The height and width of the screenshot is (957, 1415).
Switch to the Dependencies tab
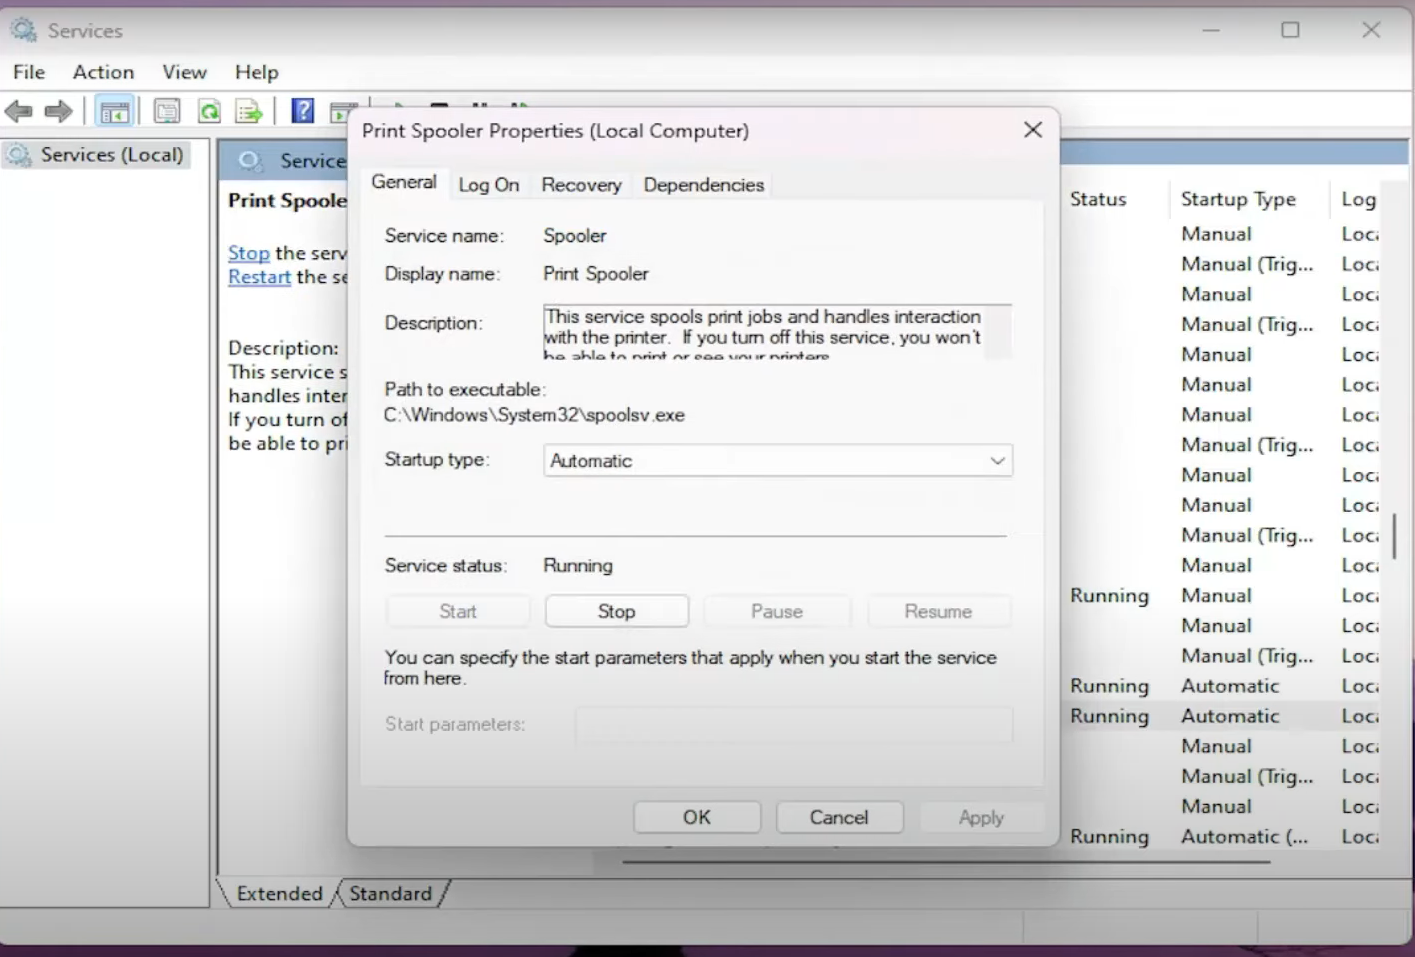pos(703,184)
